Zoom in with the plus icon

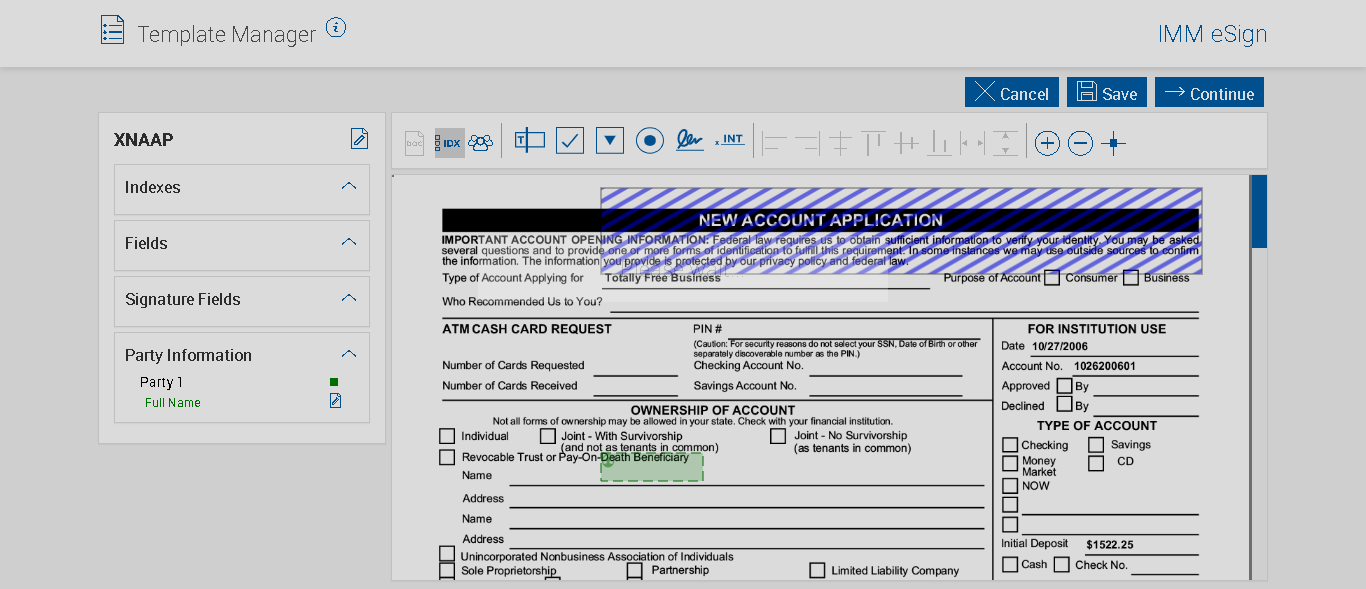click(1047, 144)
